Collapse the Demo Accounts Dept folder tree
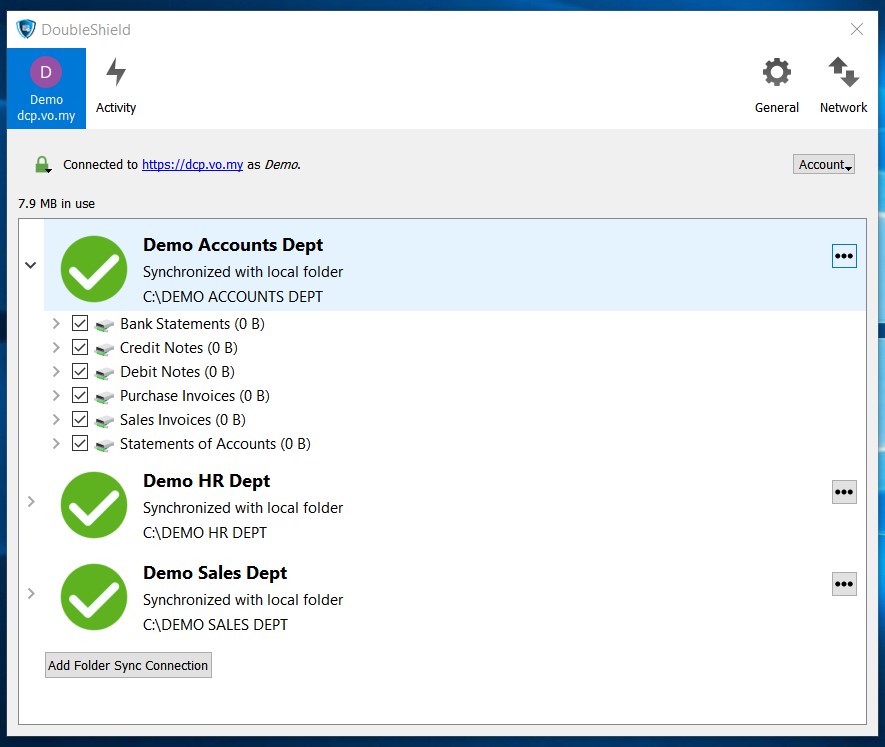Screen dimensions: 885x747 coord(31,265)
